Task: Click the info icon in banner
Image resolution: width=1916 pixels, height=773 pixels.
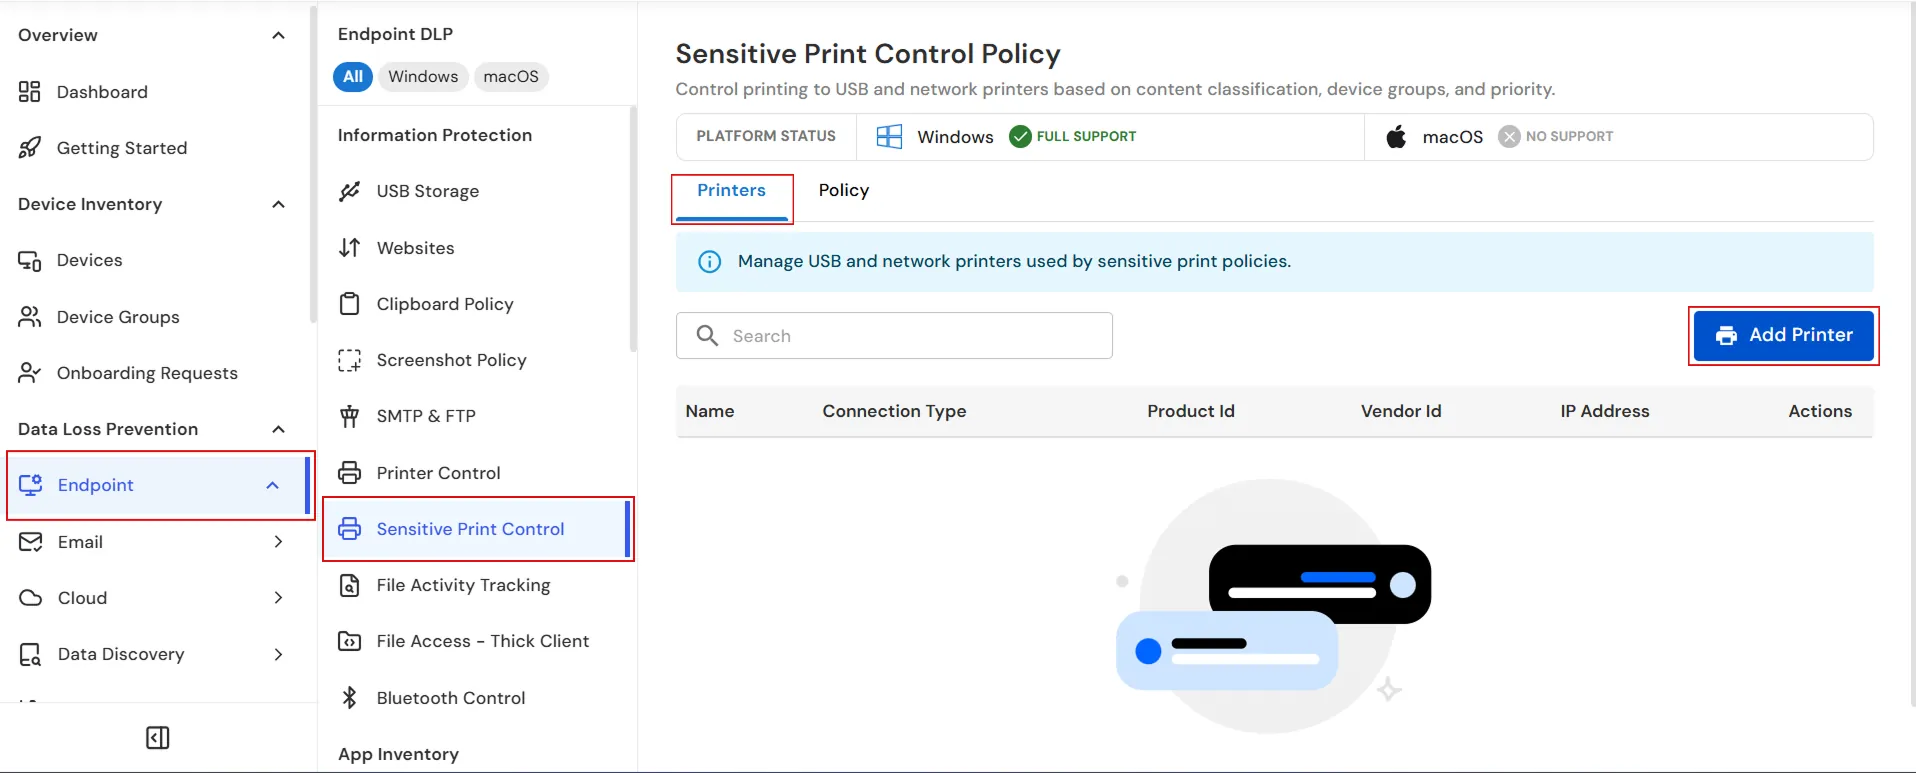Action: pos(709,262)
